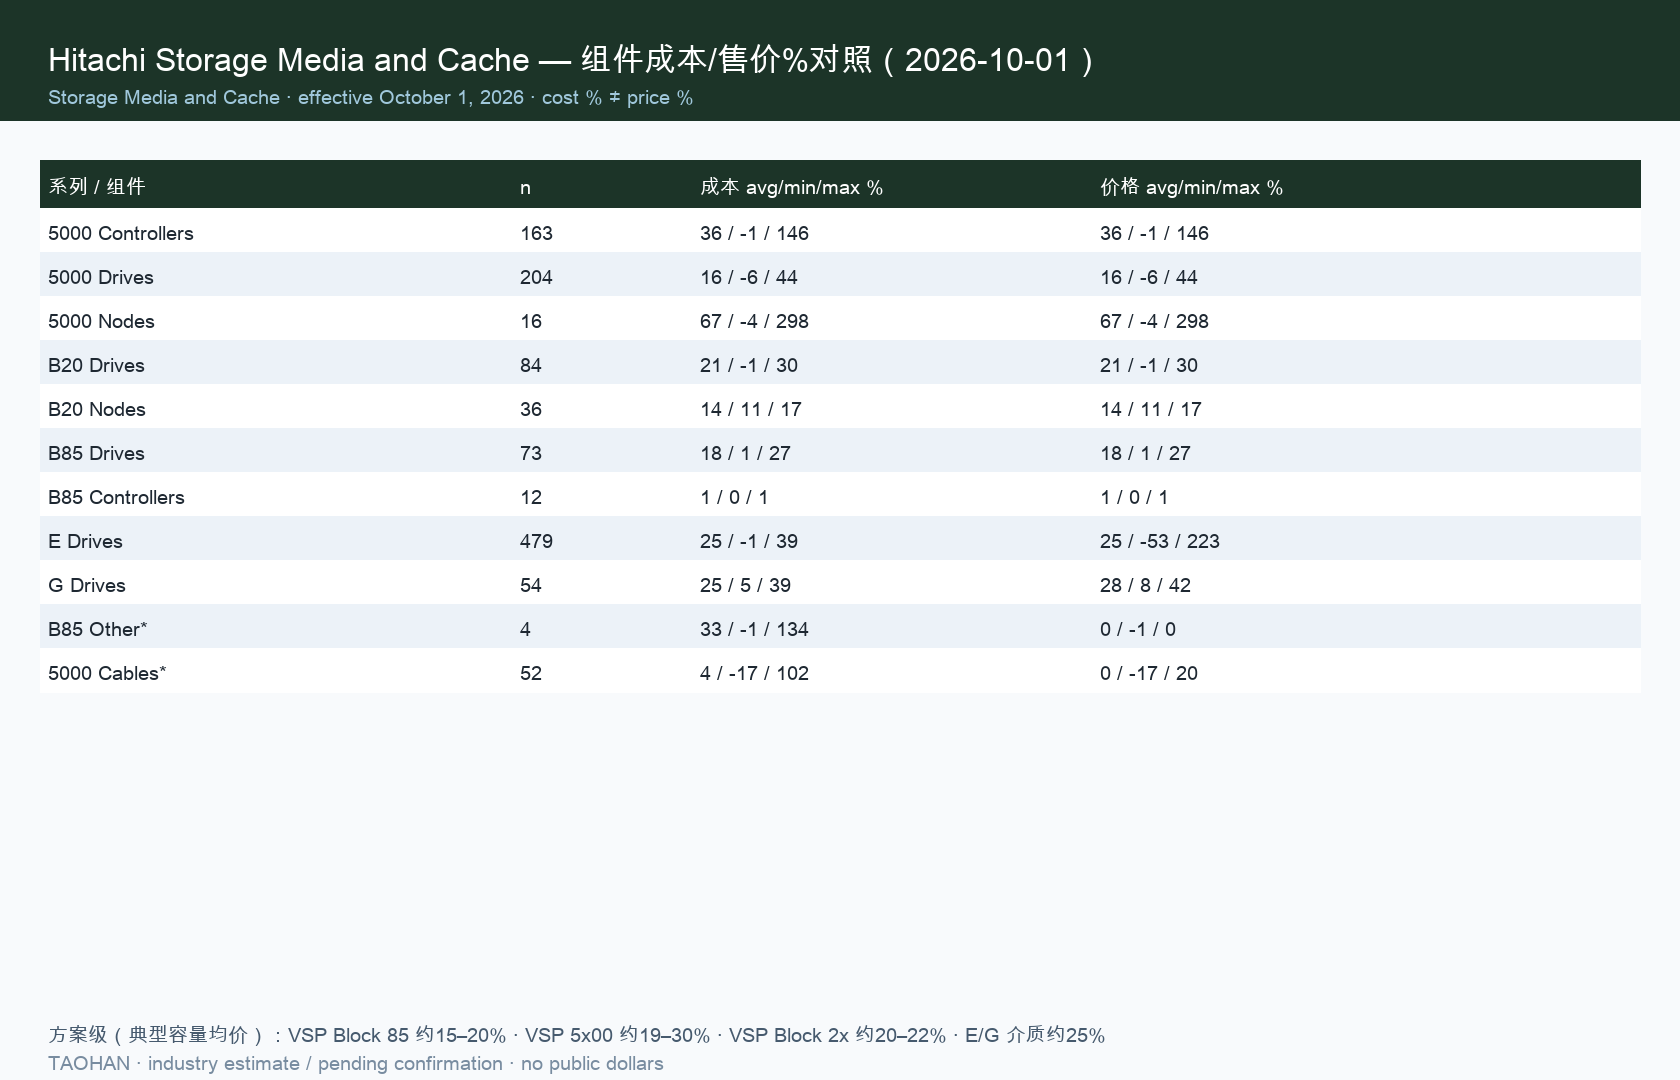This screenshot has height=1080, width=1680.
Task: Select the '5000 Cables*' row label
Action: pos(107,673)
